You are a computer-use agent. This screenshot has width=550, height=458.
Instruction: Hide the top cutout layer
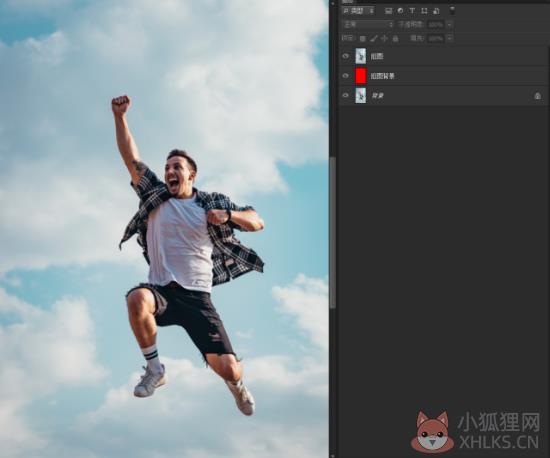click(x=346, y=56)
